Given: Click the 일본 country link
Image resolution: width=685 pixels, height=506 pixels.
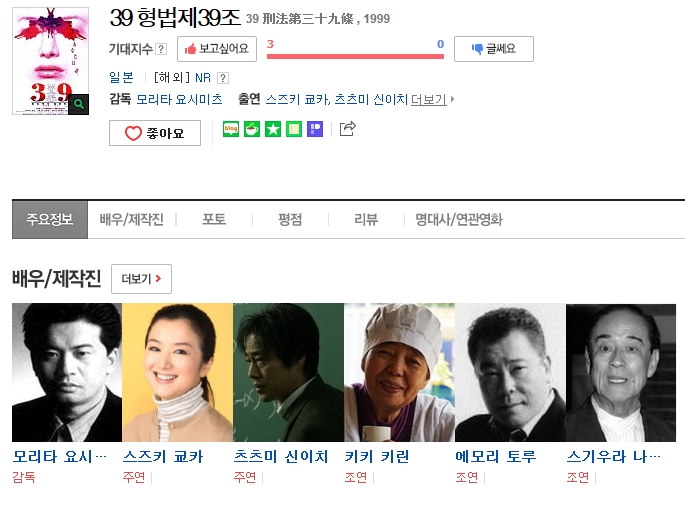Looking at the screenshot, I should tap(121, 78).
